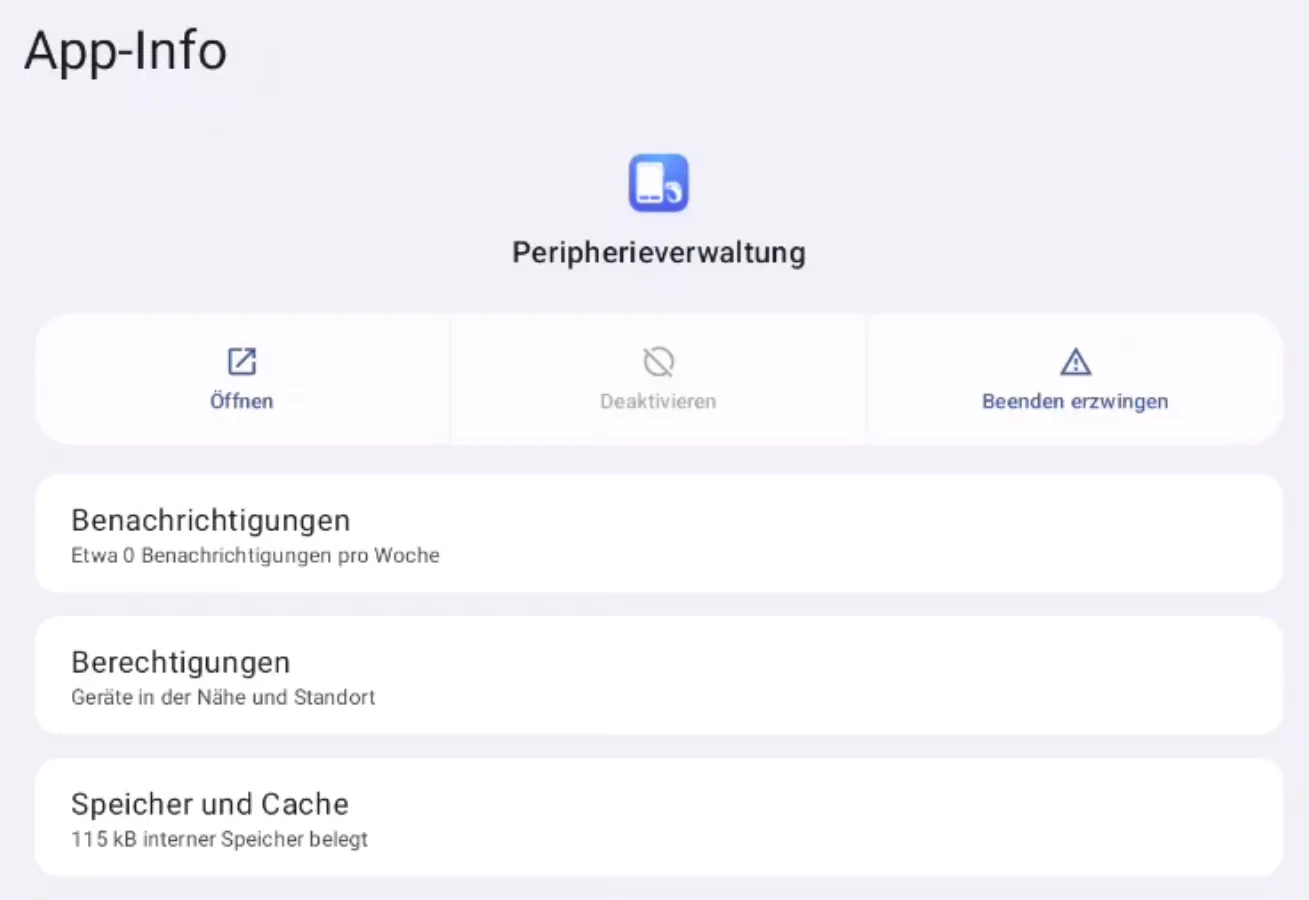Viewport: 1309px width, 900px height.
Task: Click the Öffnen external-link icon
Action: [x=242, y=361]
